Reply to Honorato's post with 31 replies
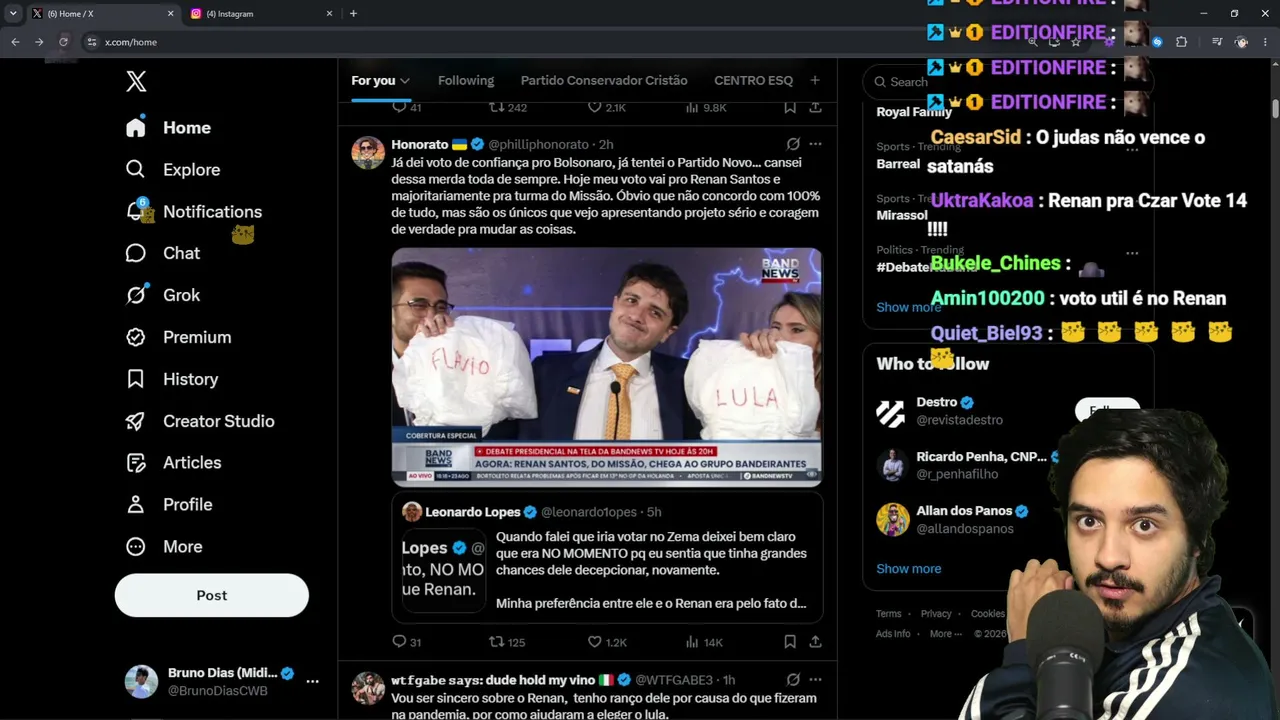The width and height of the screenshot is (1280, 720). 406,642
